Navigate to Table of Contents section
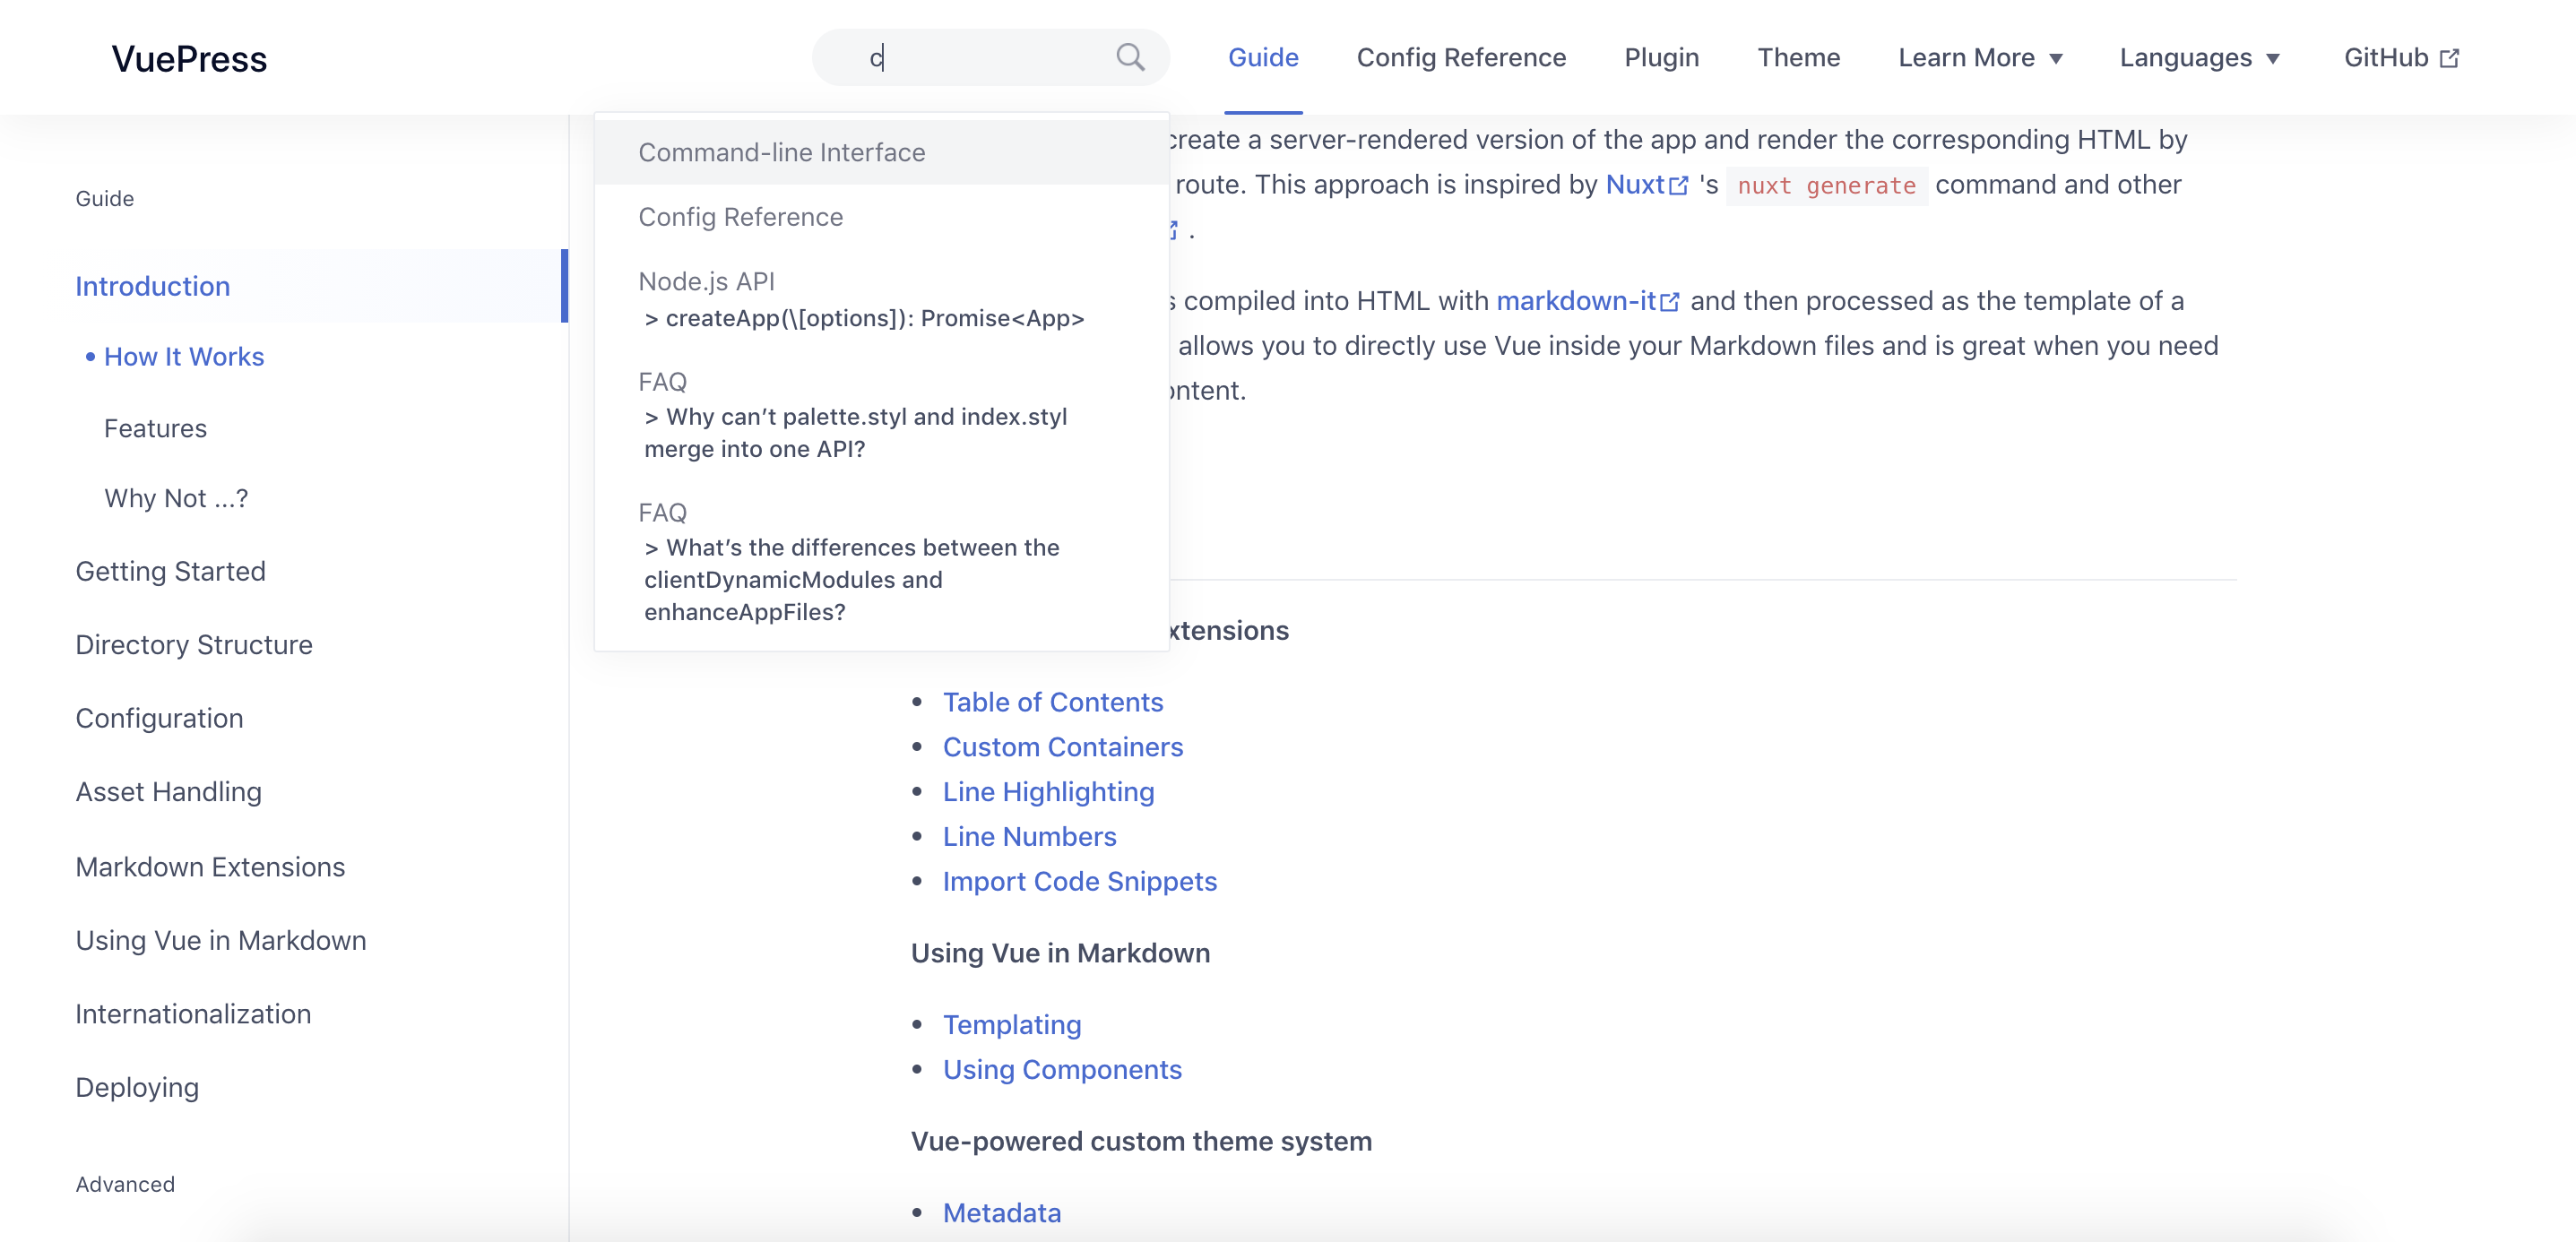Image resolution: width=2576 pixels, height=1242 pixels. click(1053, 702)
